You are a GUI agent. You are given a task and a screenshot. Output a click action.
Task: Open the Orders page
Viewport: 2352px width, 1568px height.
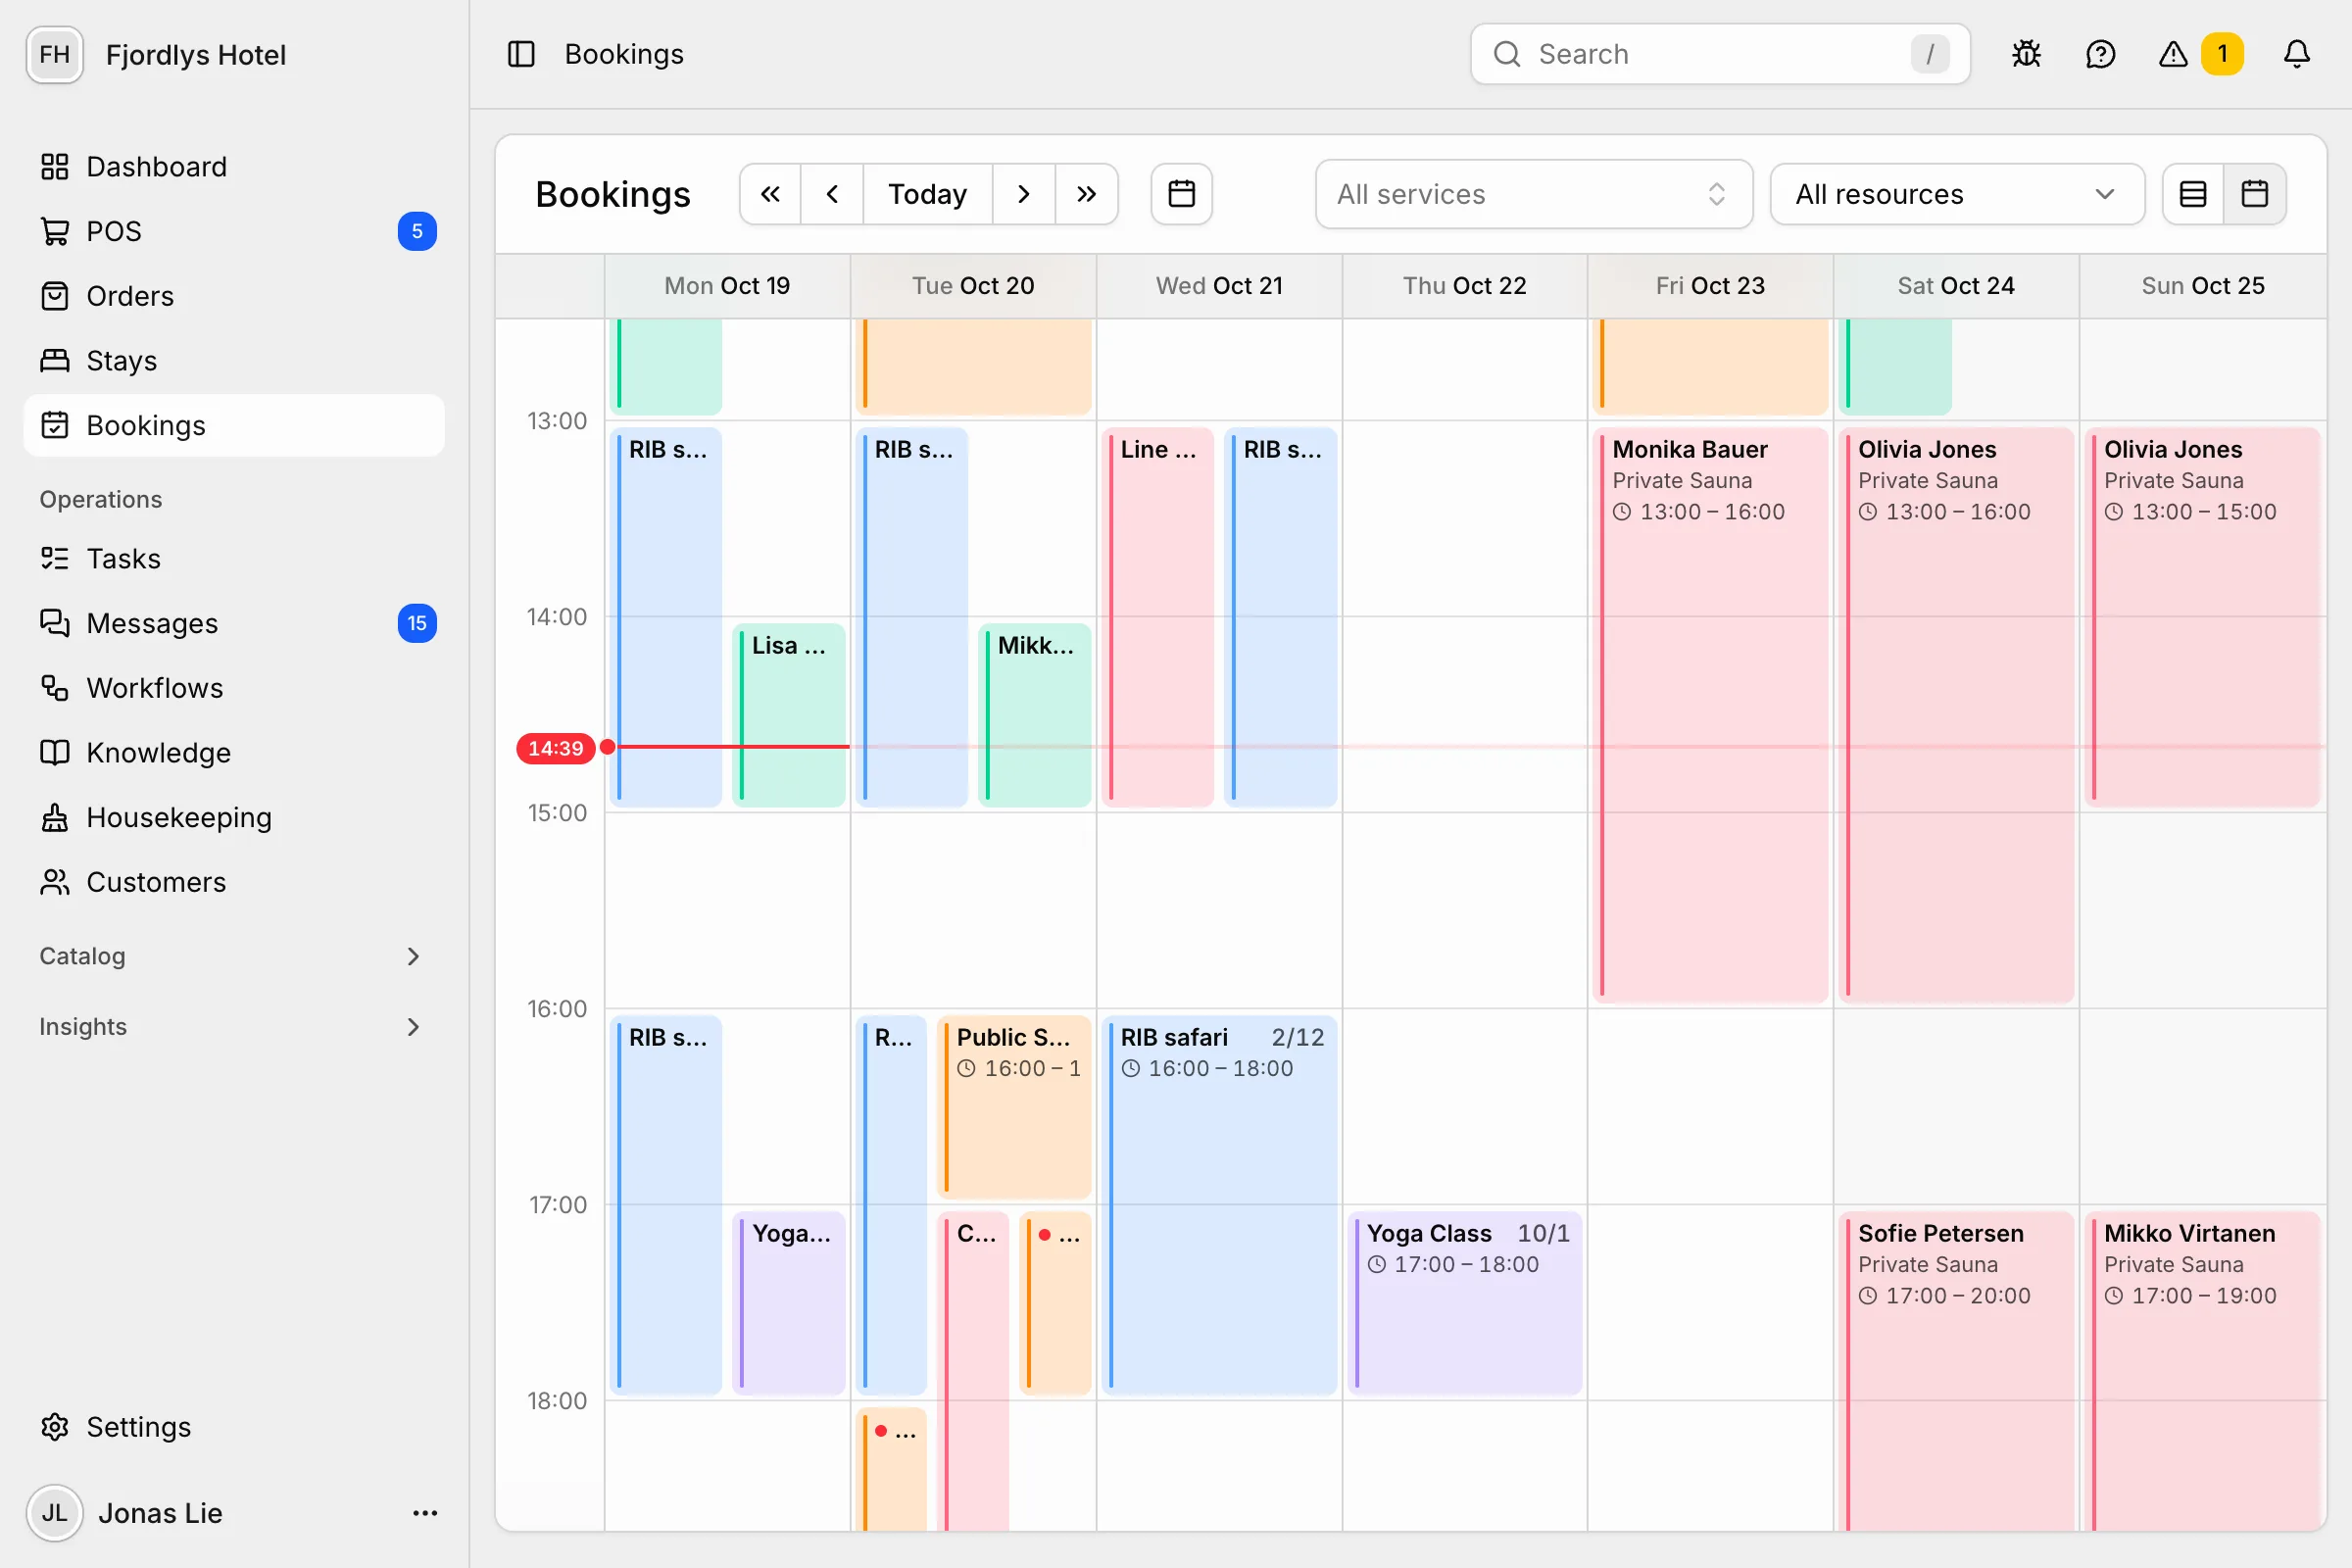(x=234, y=296)
